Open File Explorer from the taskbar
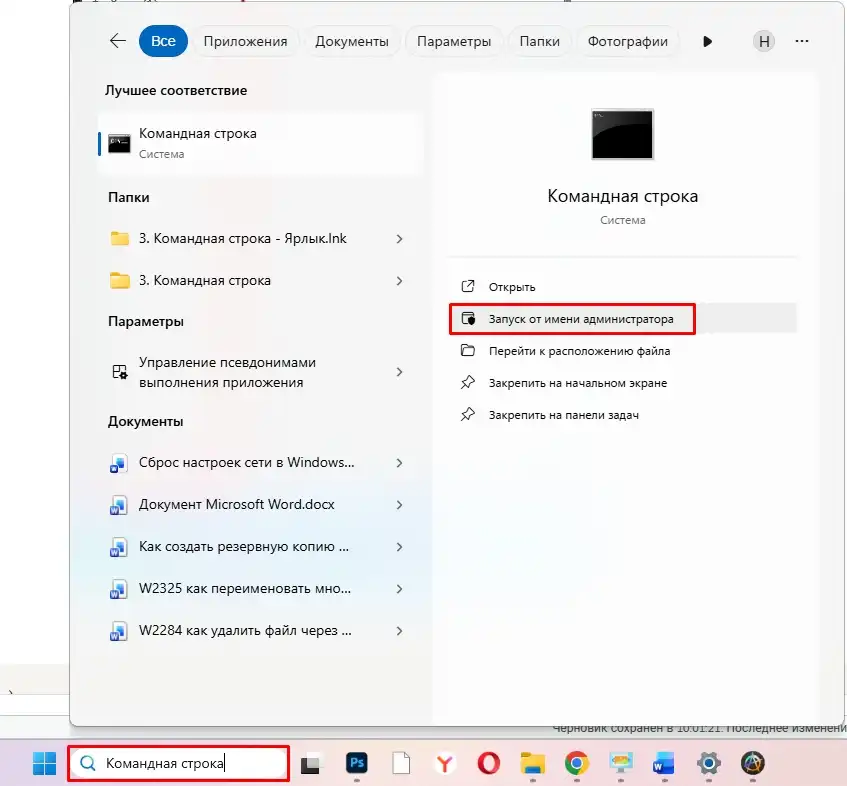Viewport: 847px width, 786px height. [x=533, y=763]
